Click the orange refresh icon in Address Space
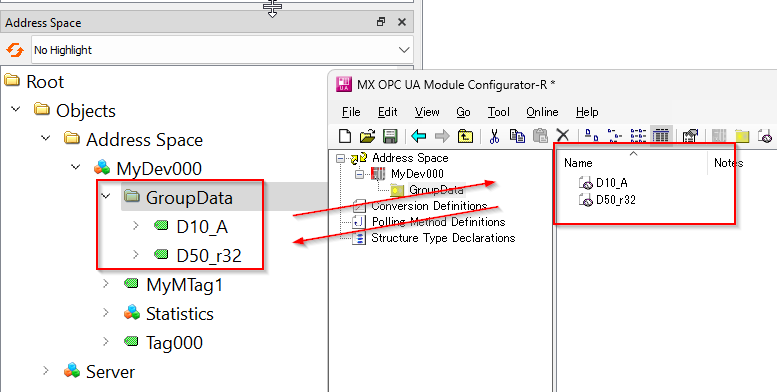 (x=15, y=50)
